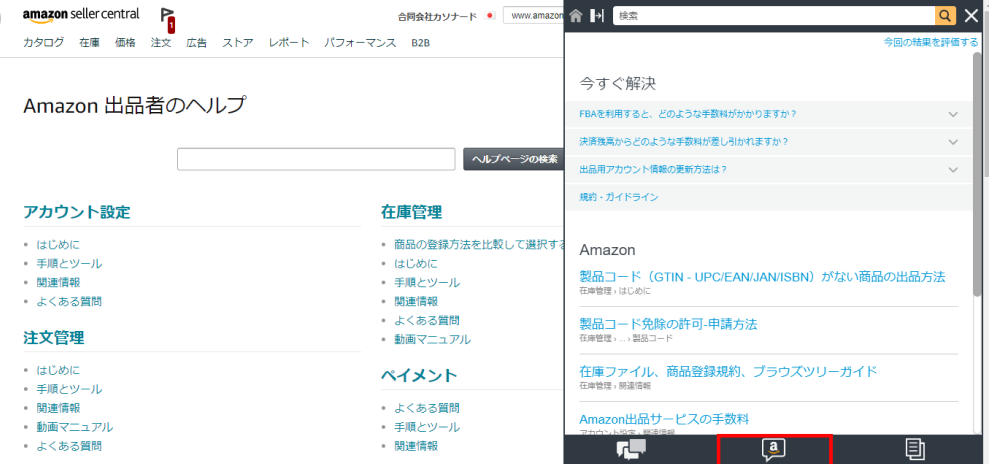Open 製品コードがない商品の出品方法 article
989x464 pixels.
click(762, 277)
